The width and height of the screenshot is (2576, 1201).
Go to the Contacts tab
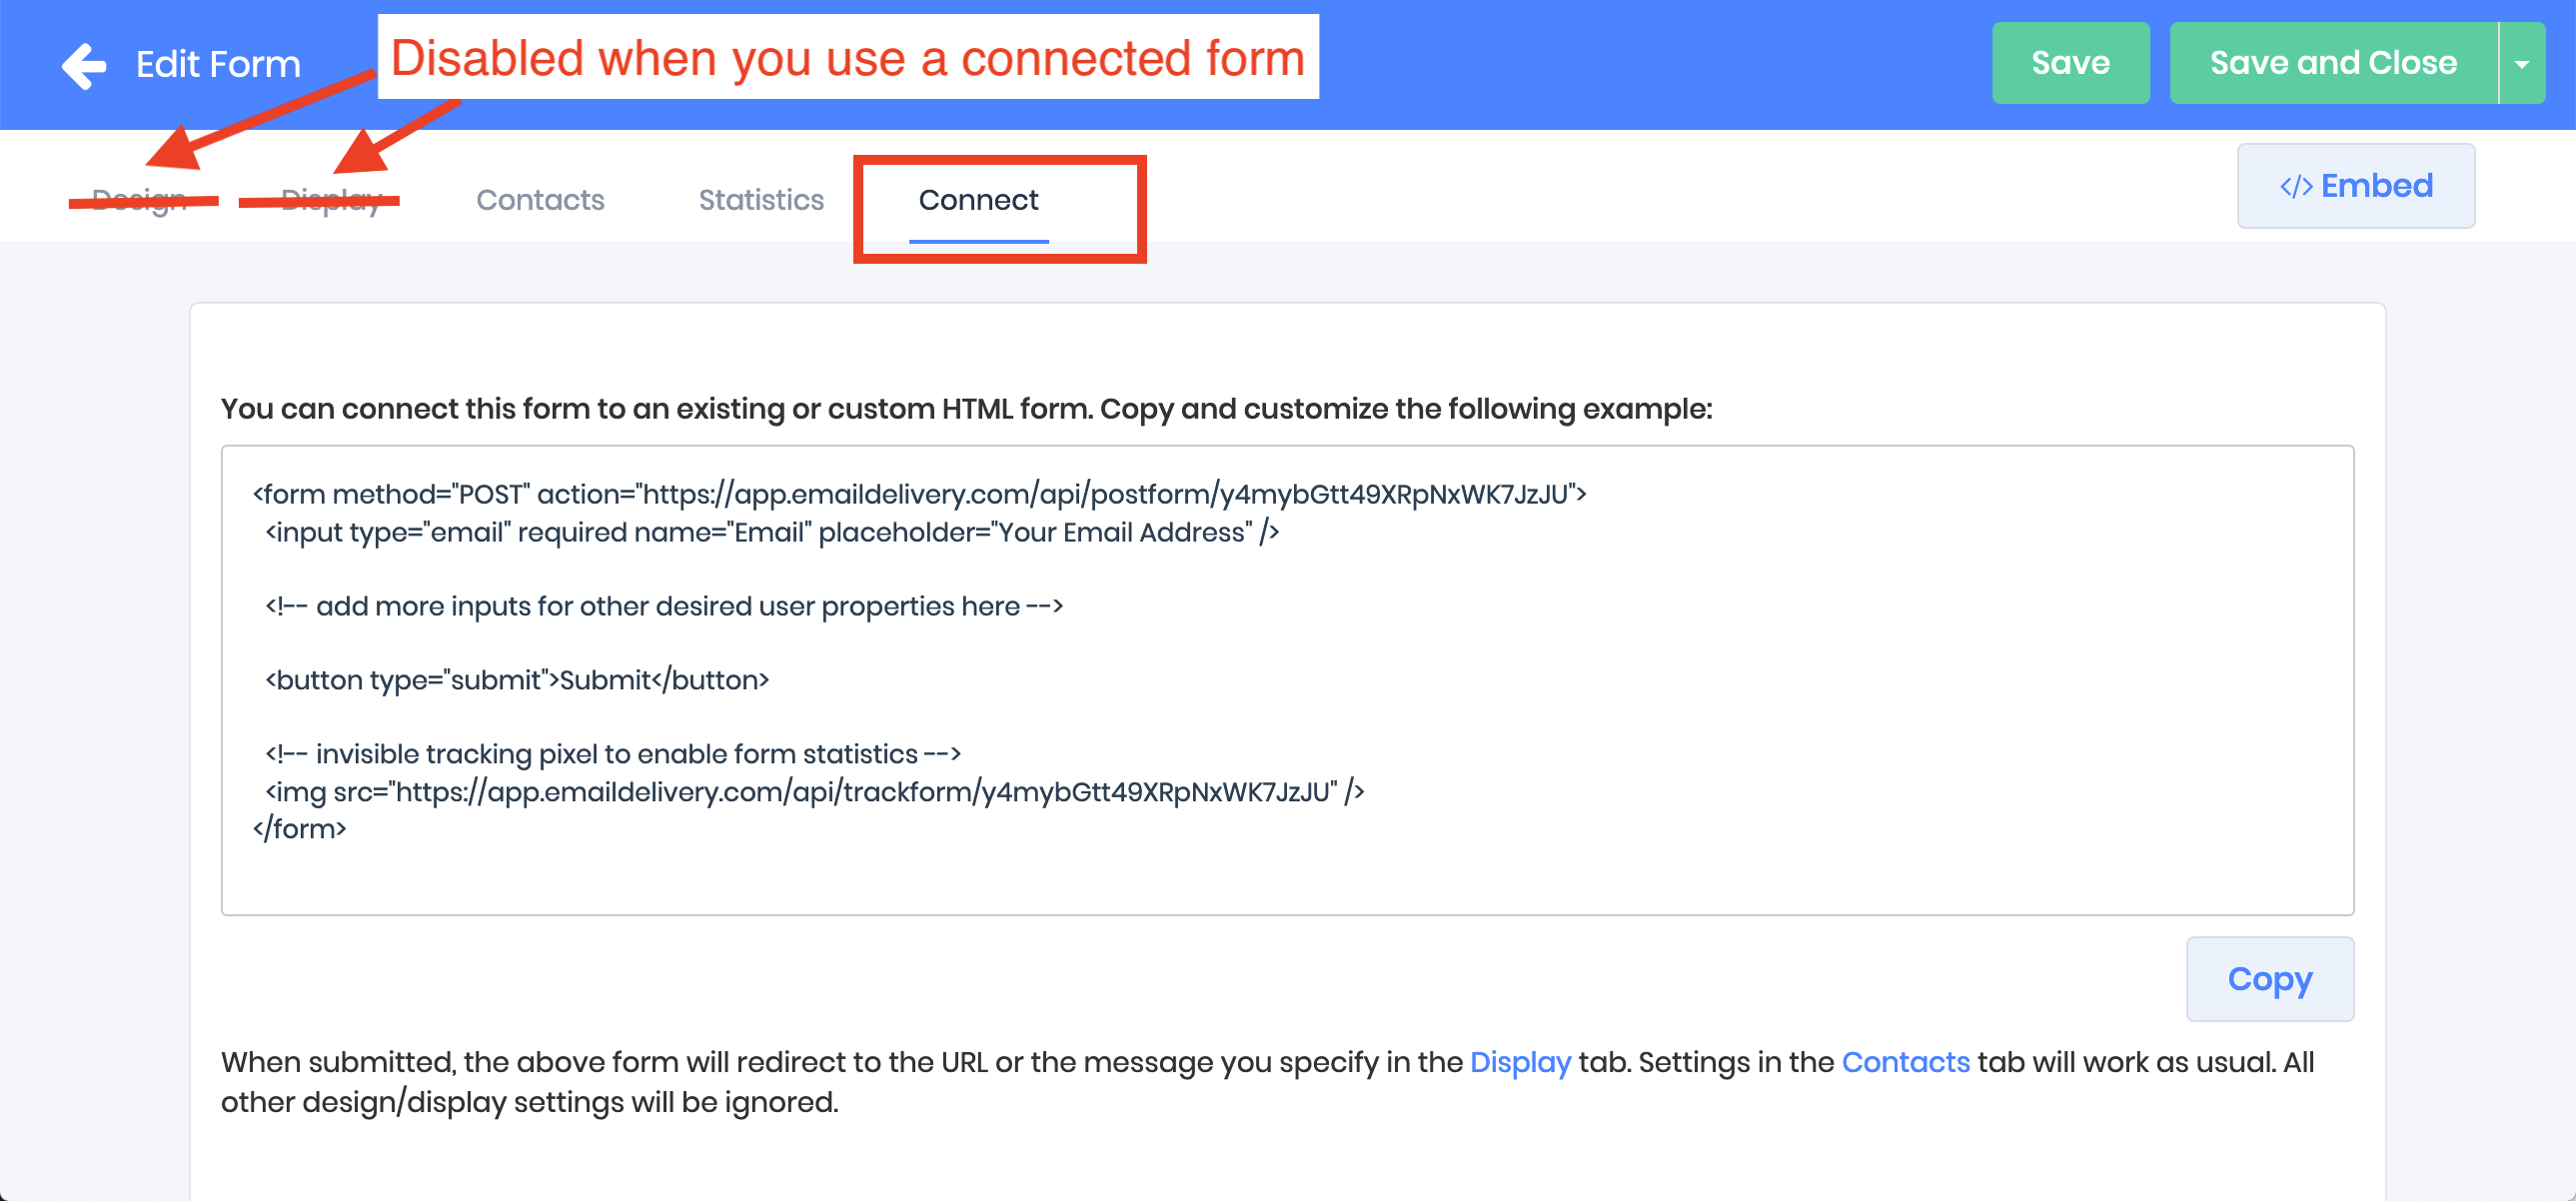tap(540, 200)
